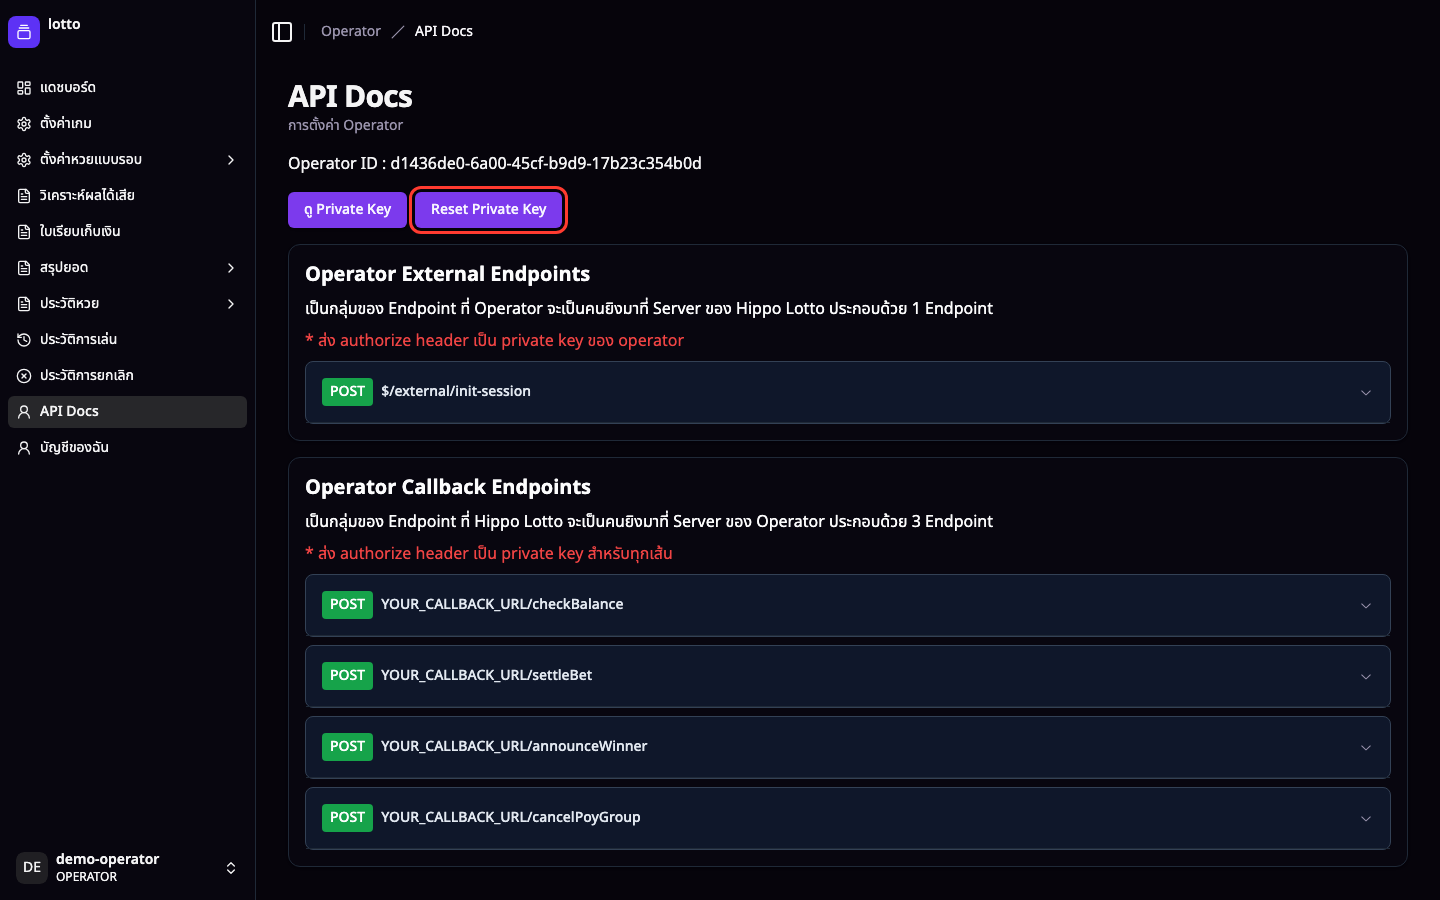Expand the announceWinner endpoint chevron
This screenshot has height=900, width=1440.
tap(1366, 748)
